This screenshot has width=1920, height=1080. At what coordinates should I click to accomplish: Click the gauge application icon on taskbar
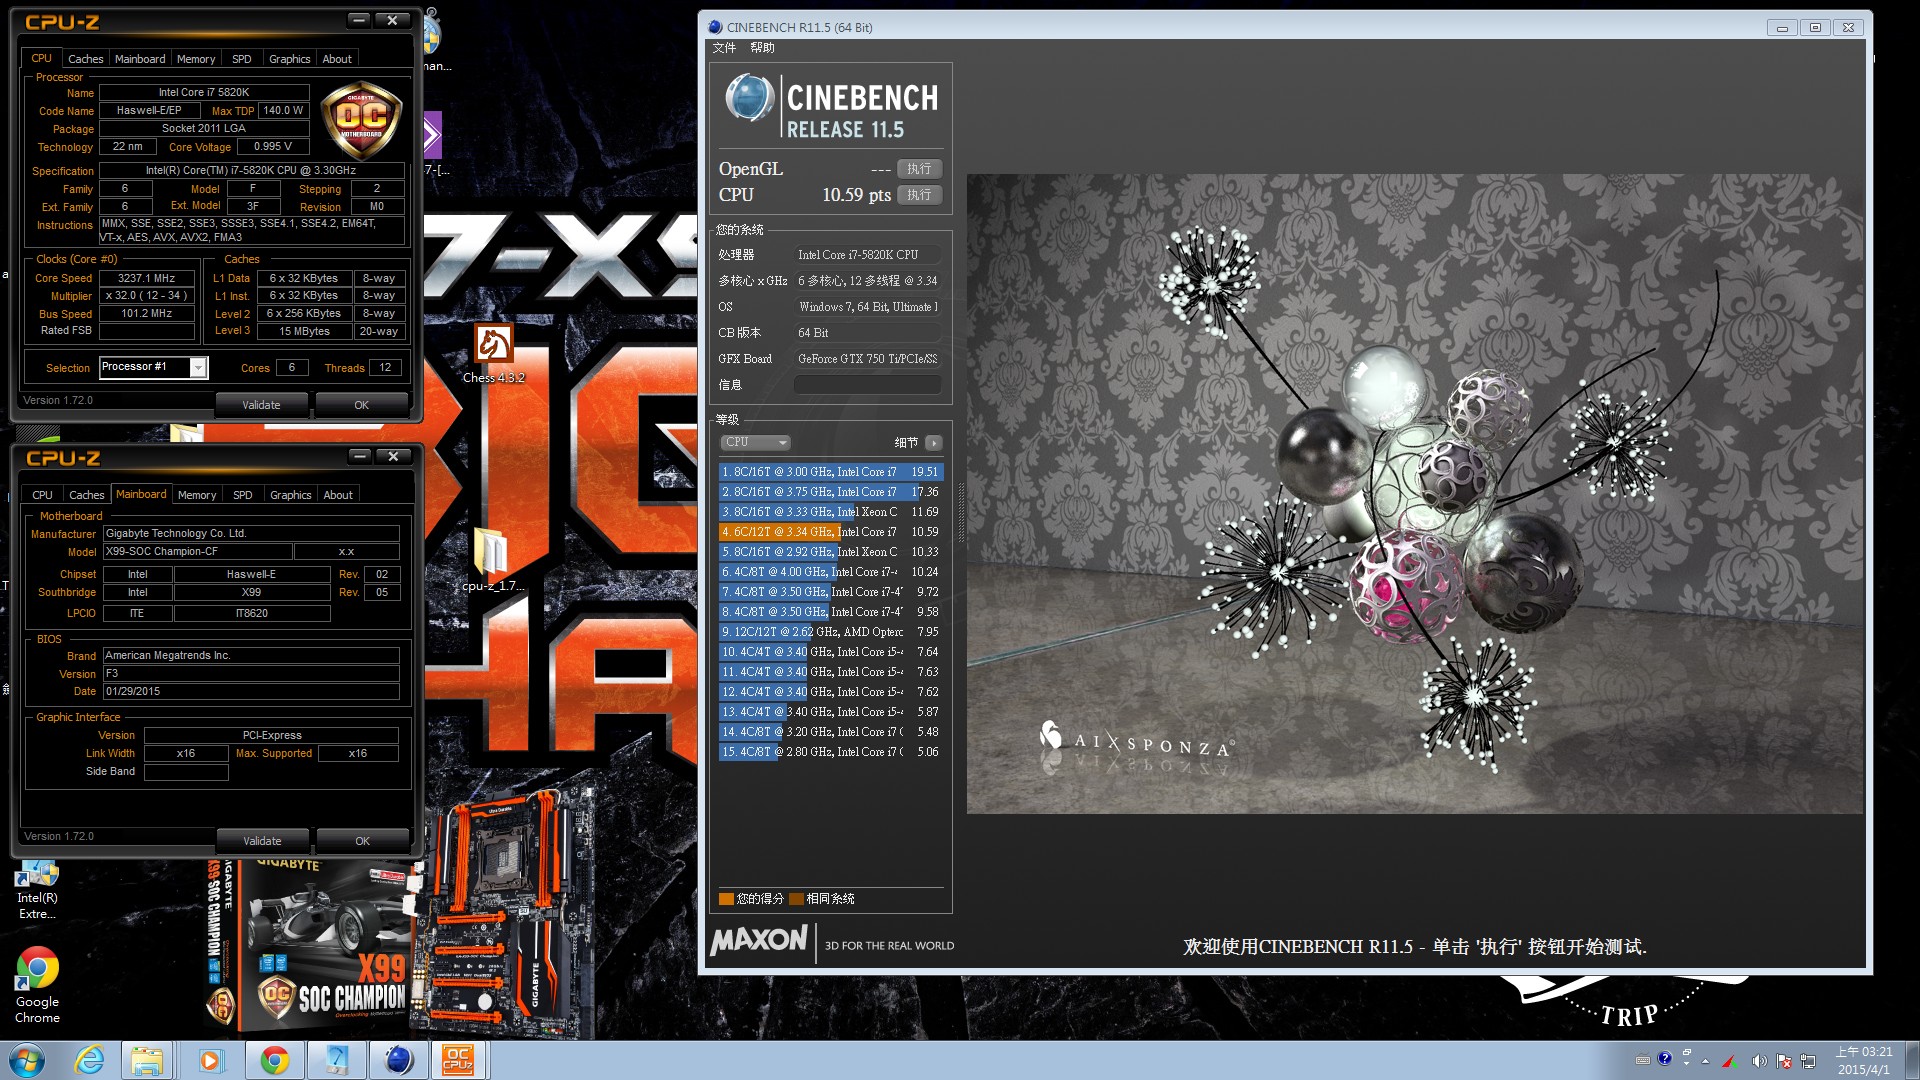click(336, 1060)
